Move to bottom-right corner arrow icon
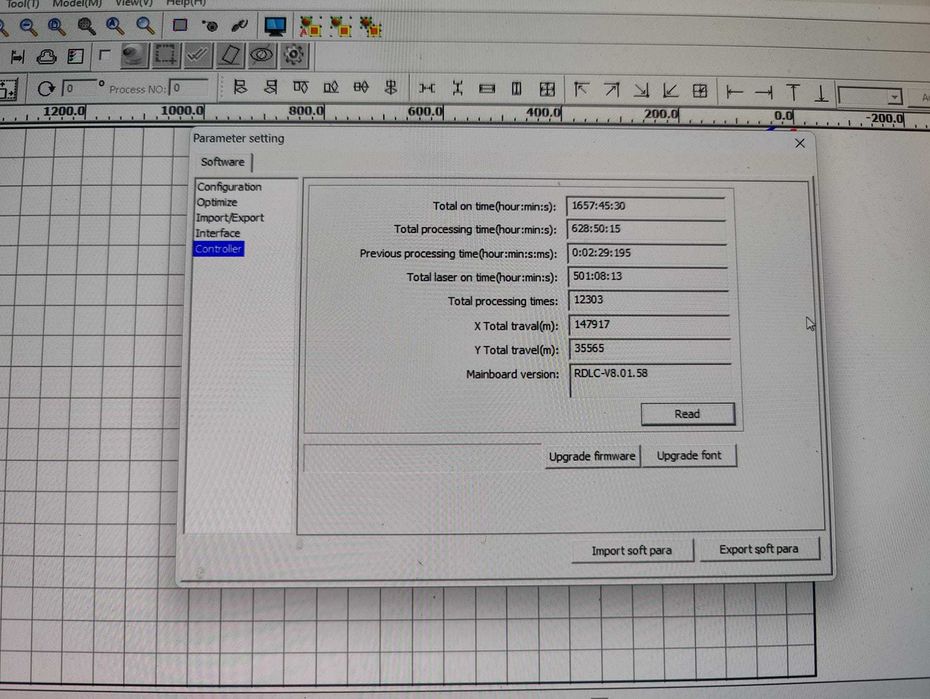 coord(641,90)
